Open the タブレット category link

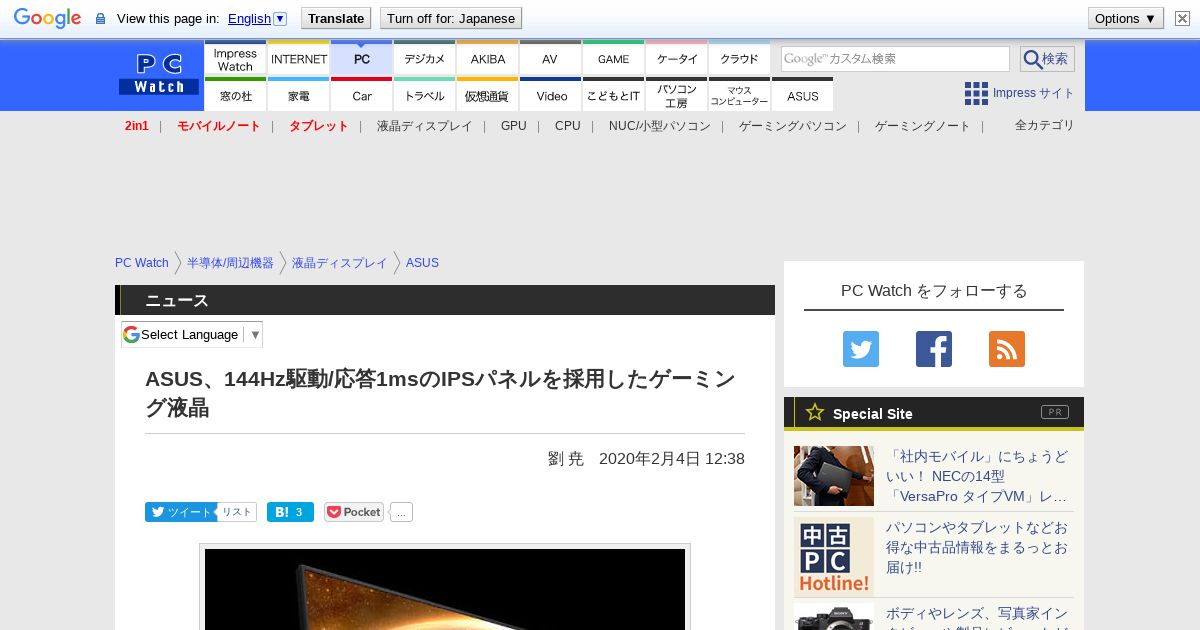click(x=319, y=126)
